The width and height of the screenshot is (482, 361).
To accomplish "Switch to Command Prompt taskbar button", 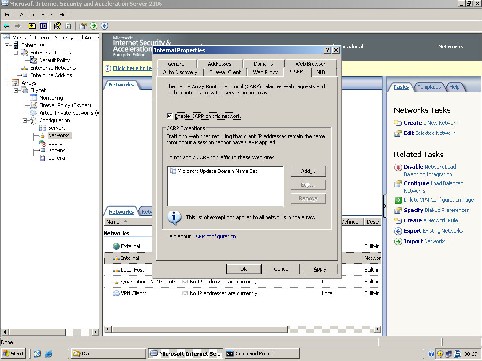I will tap(262, 354).
